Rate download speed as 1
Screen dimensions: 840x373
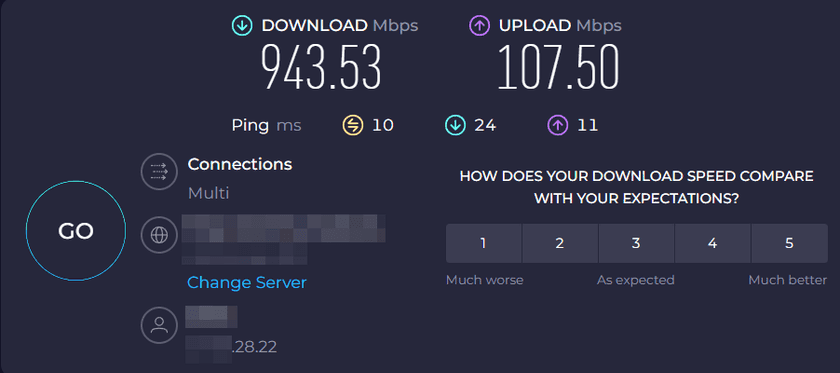pos(483,243)
